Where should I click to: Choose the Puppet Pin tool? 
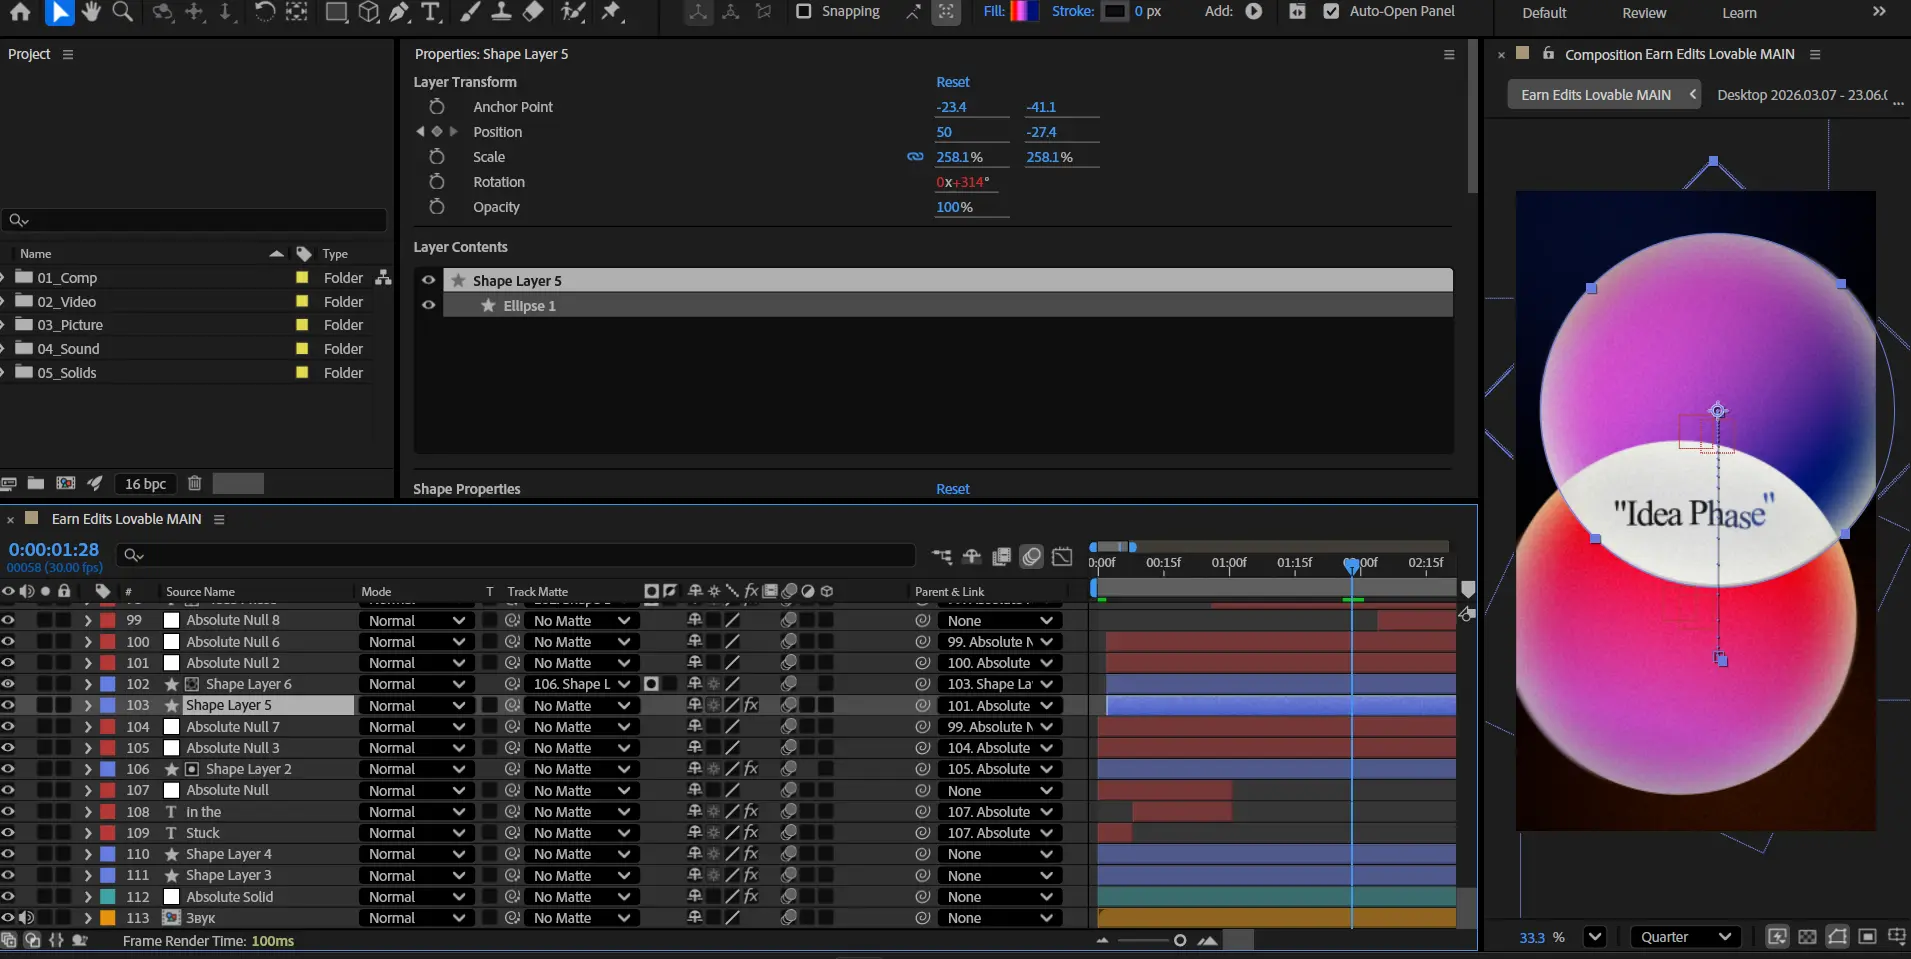612,12
